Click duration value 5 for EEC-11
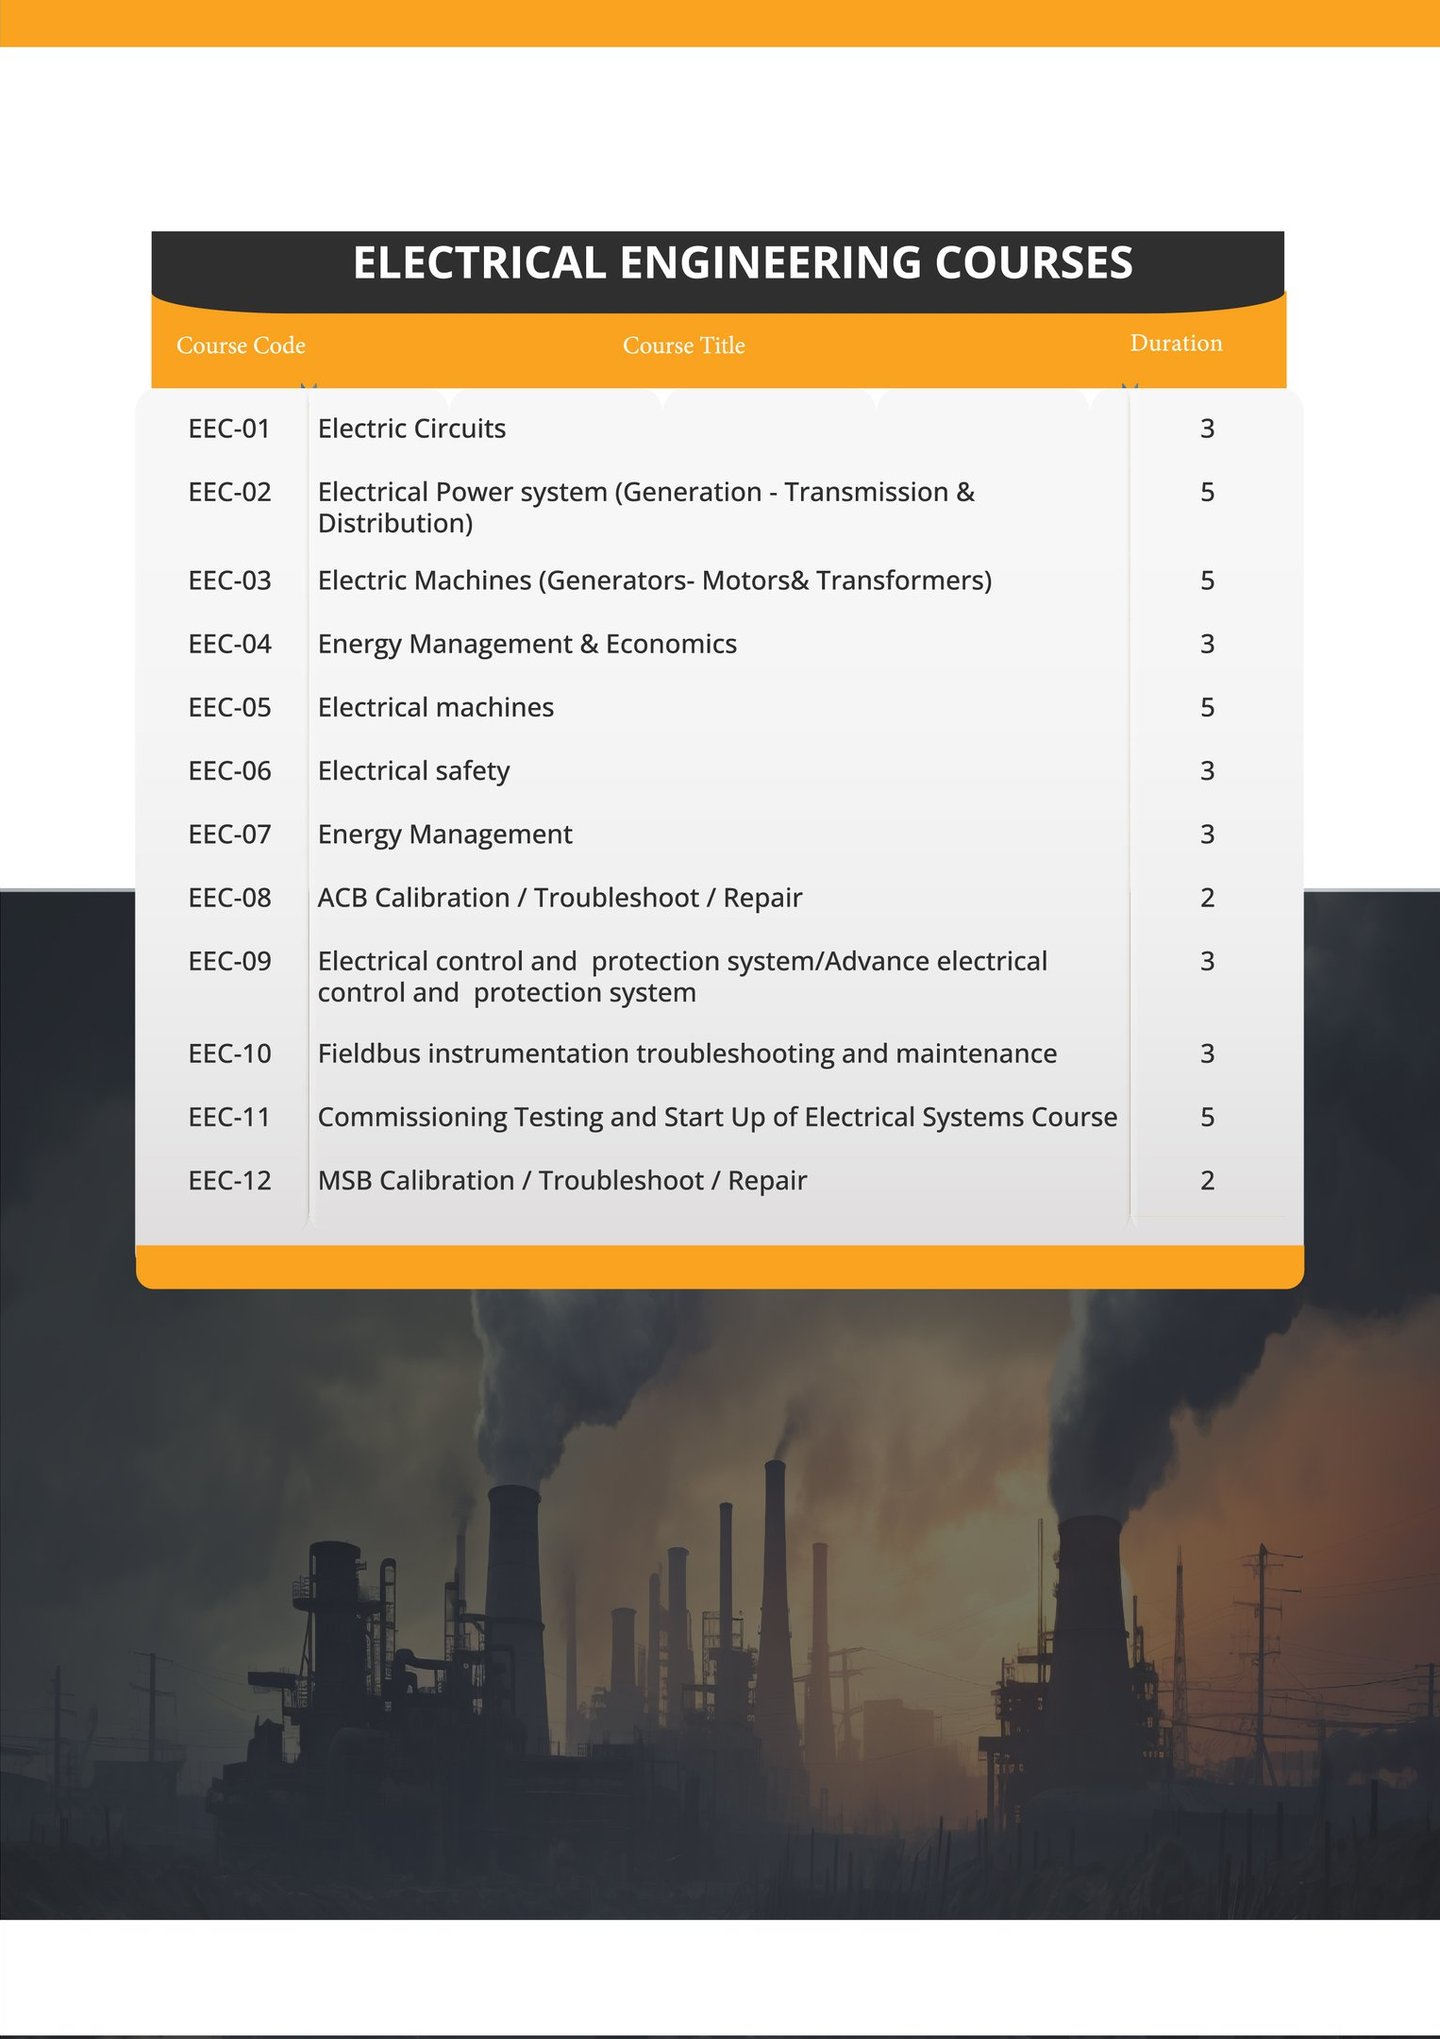 click(x=1208, y=1117)
